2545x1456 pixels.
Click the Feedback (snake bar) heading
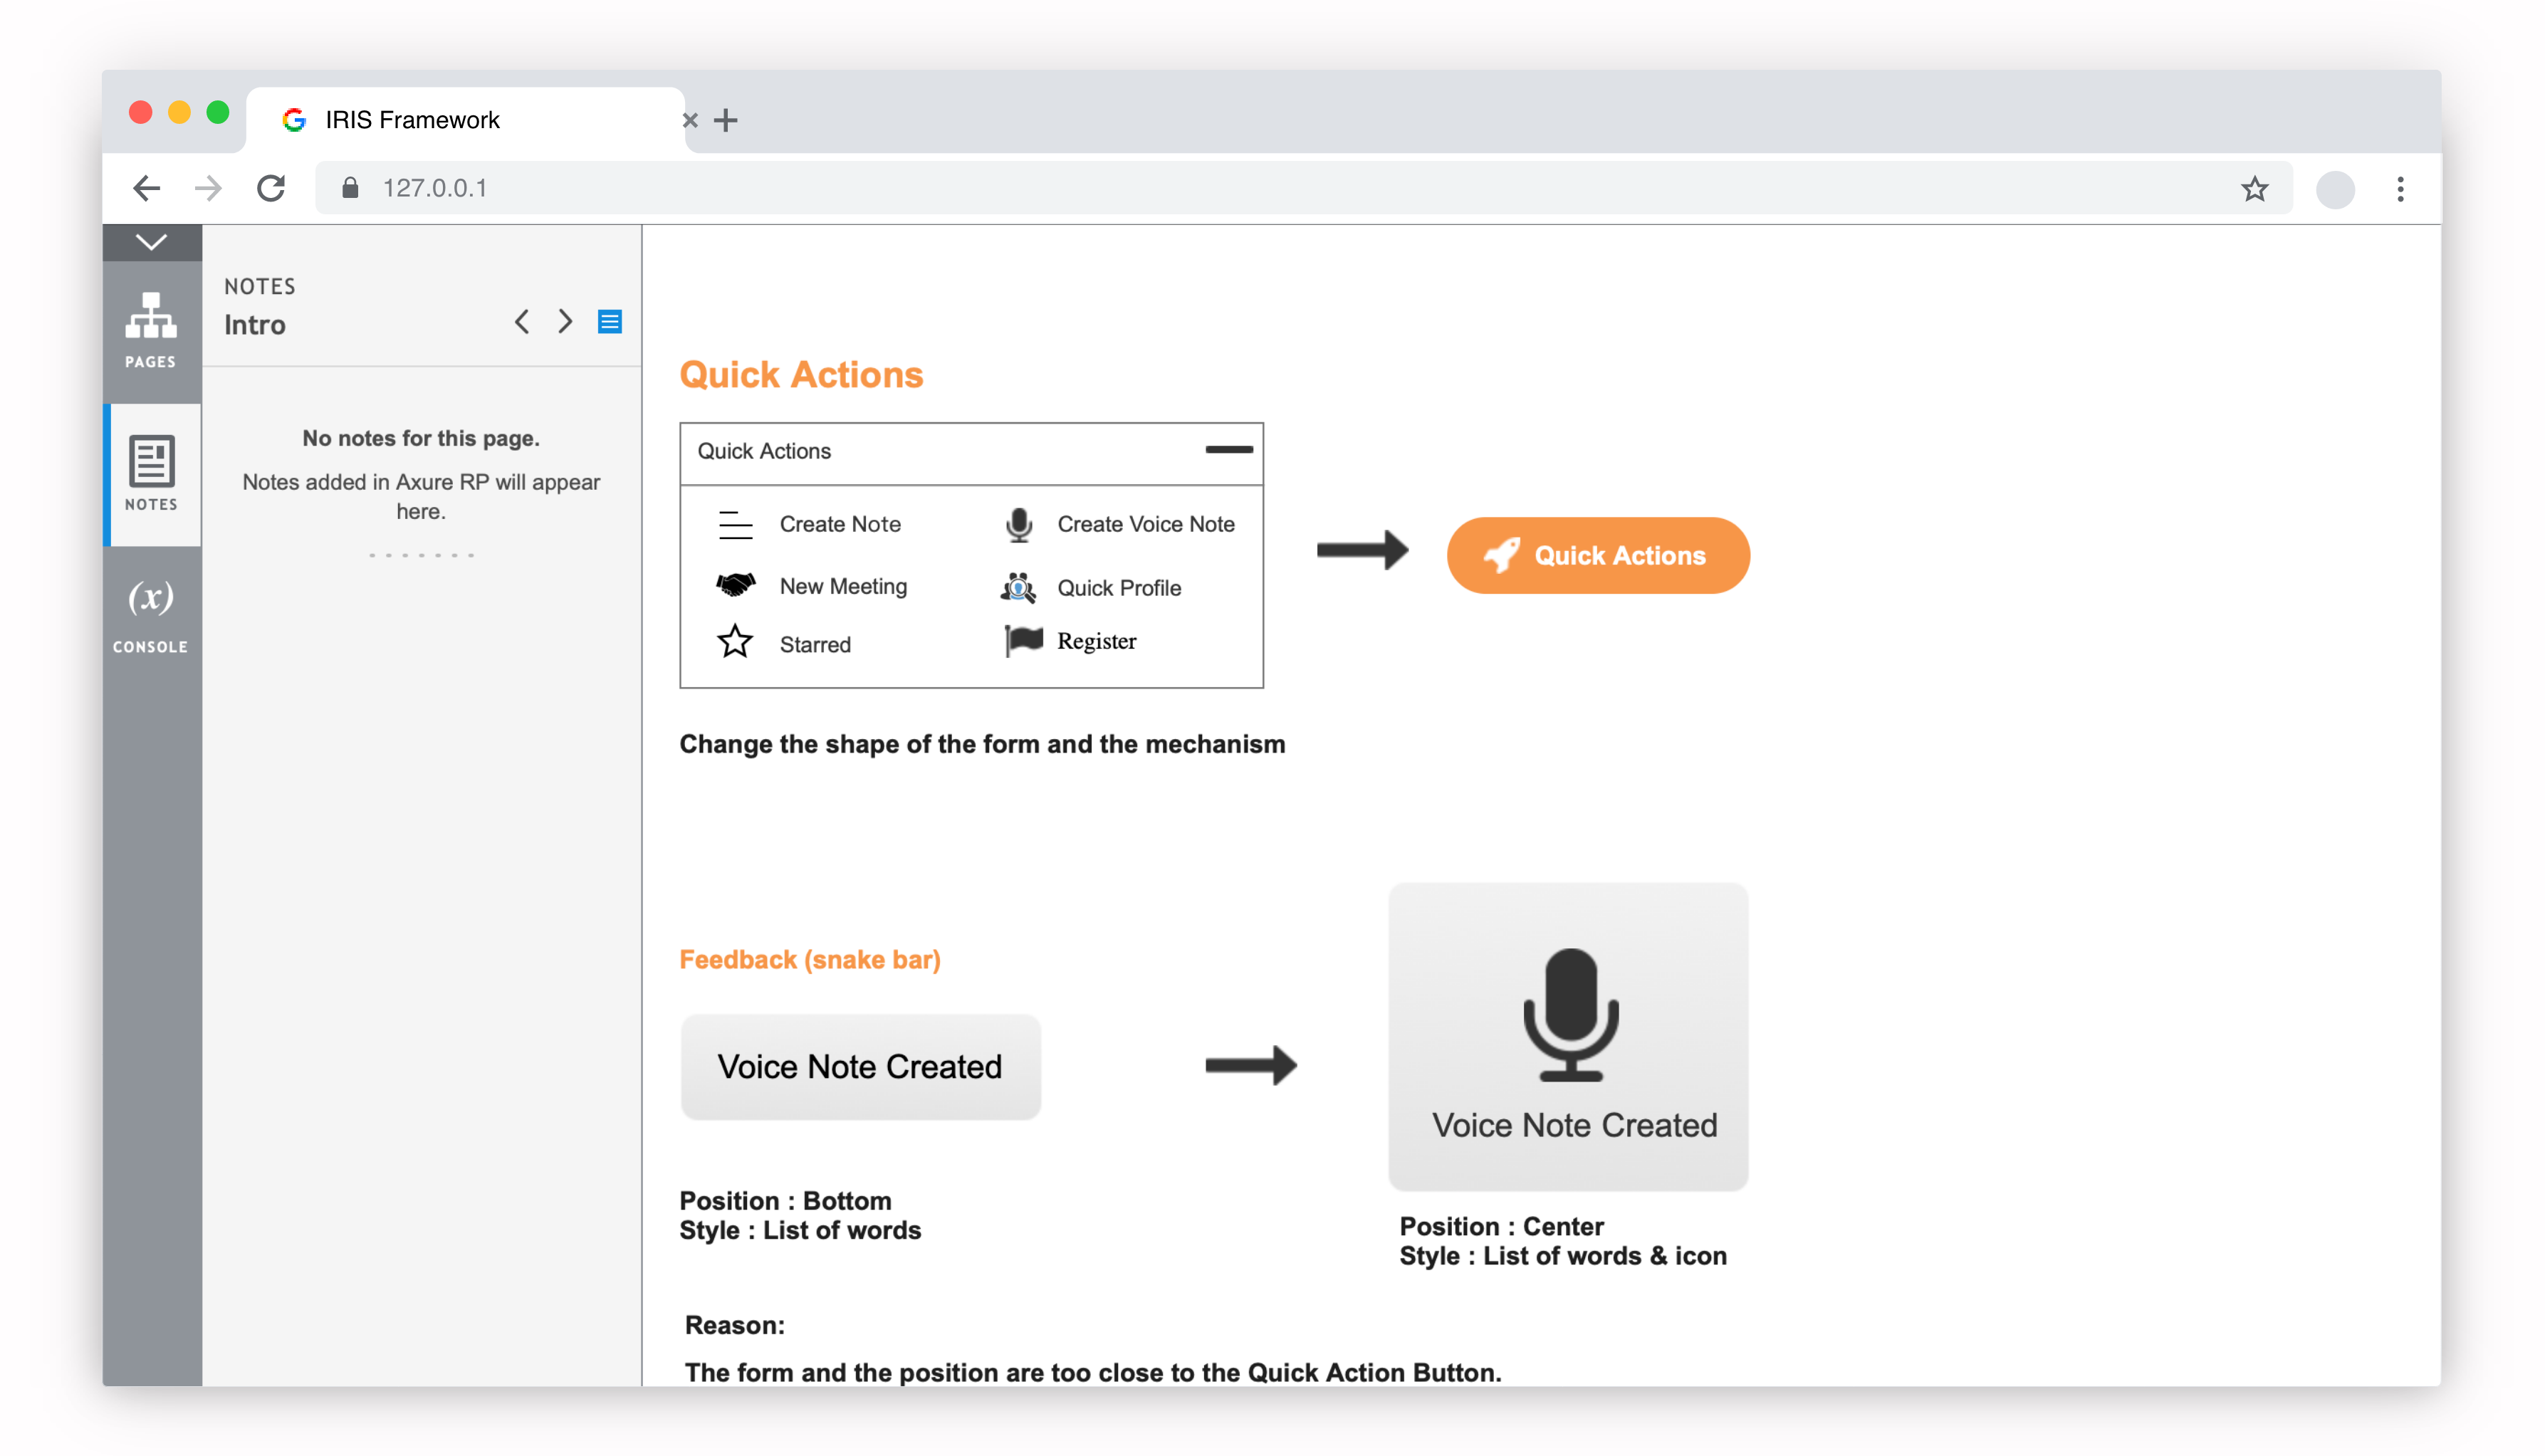pyautogui.click(x=810, y=959)
